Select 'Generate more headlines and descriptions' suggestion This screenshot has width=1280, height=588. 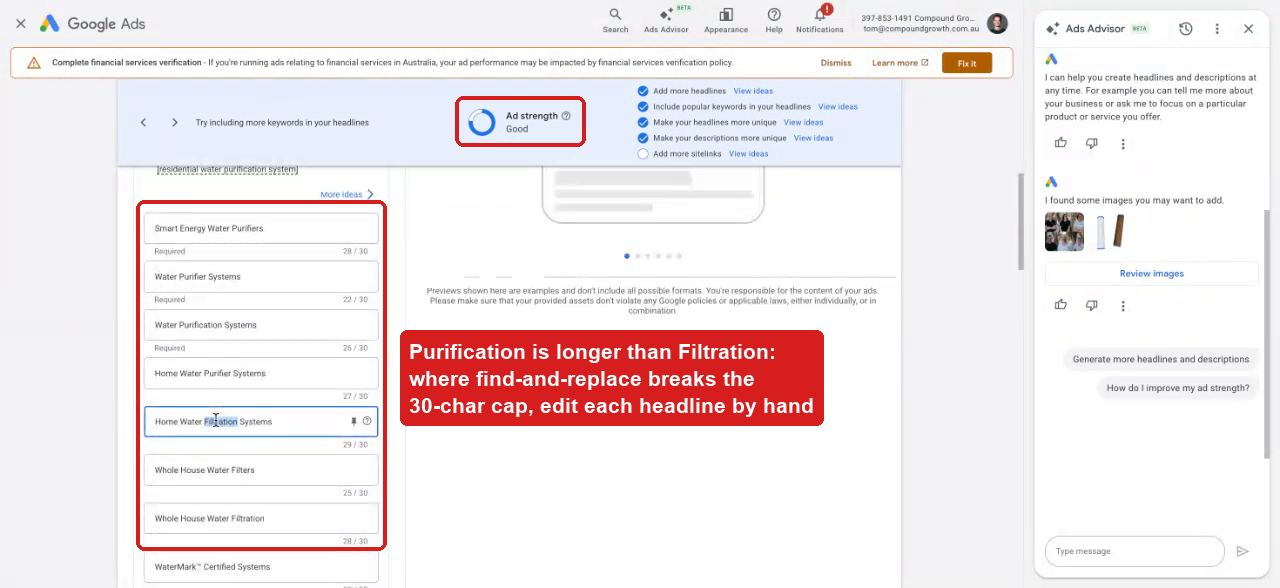(x=1161, y=359)
